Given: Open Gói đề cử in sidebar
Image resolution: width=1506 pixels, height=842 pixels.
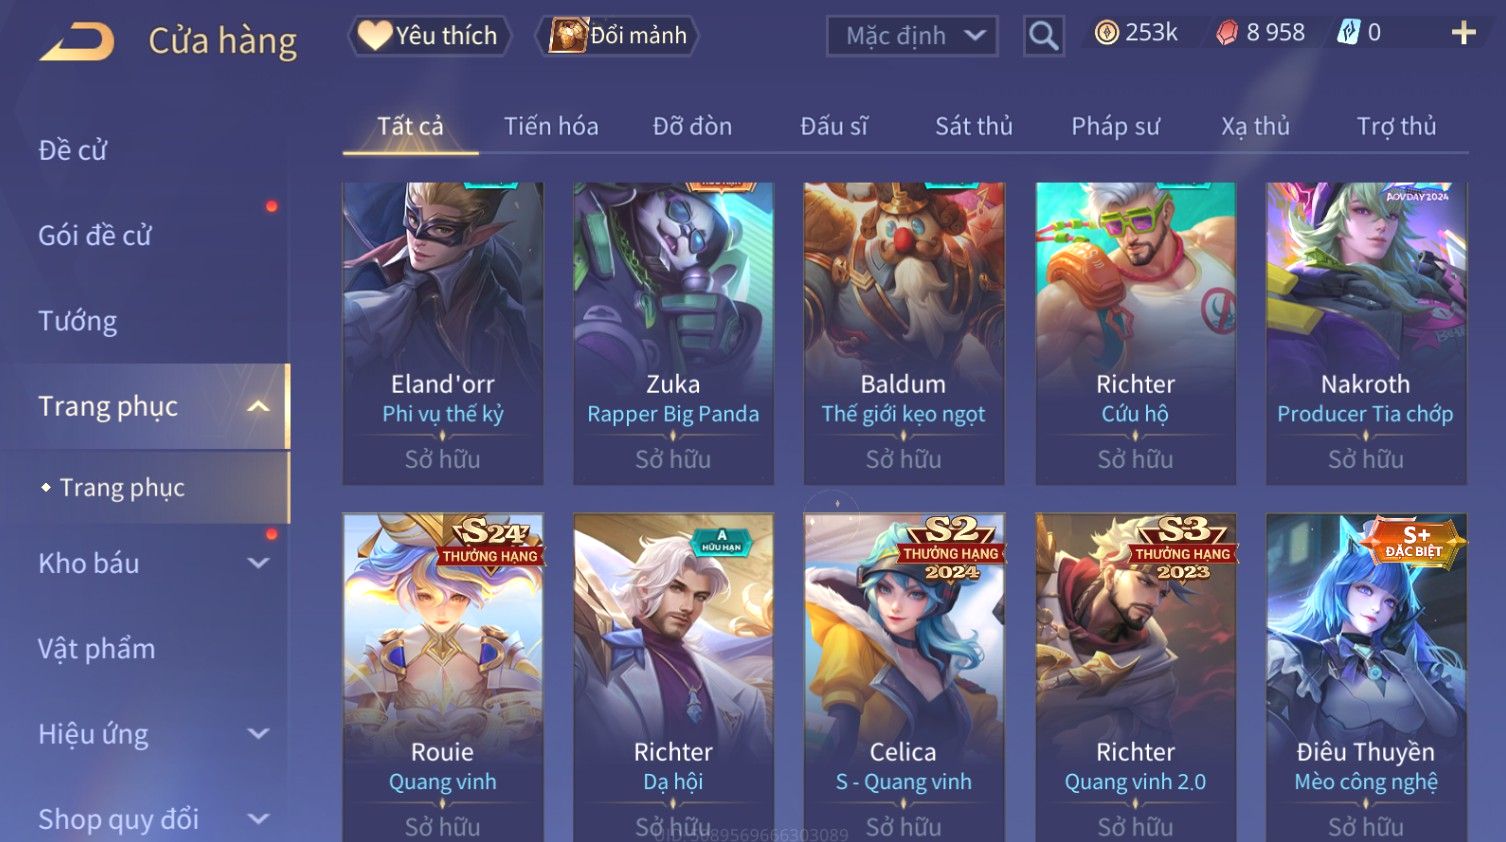Looking at the screenshot, I should pos(95,235).
